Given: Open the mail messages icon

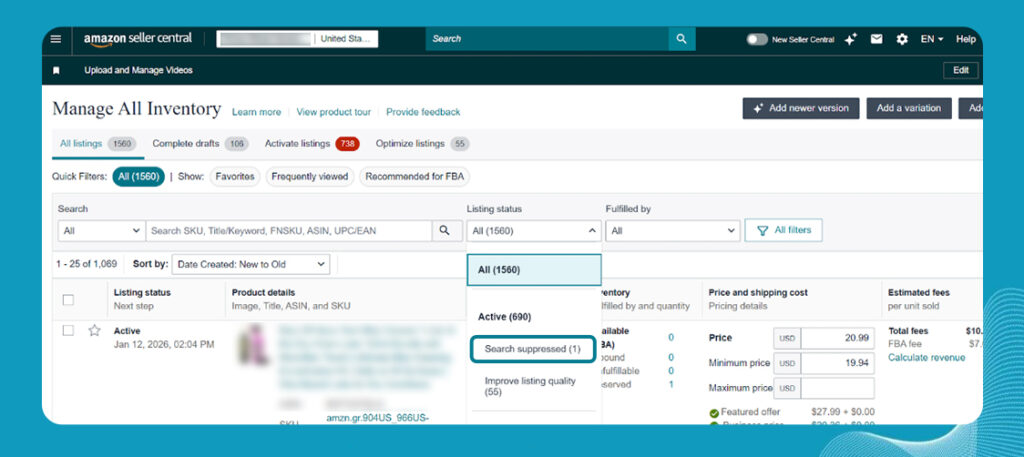Looking at the screenshot, I should point(876,39).
